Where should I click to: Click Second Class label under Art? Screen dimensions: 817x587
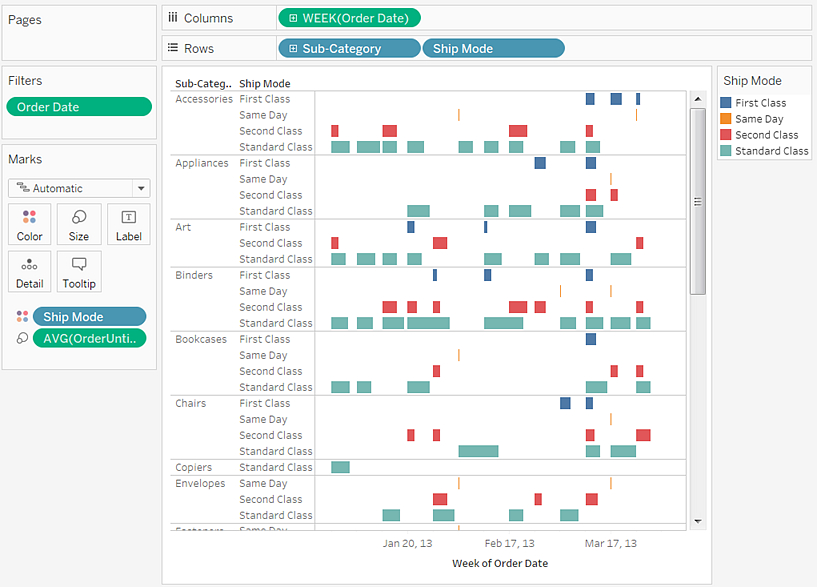[270, 243]
